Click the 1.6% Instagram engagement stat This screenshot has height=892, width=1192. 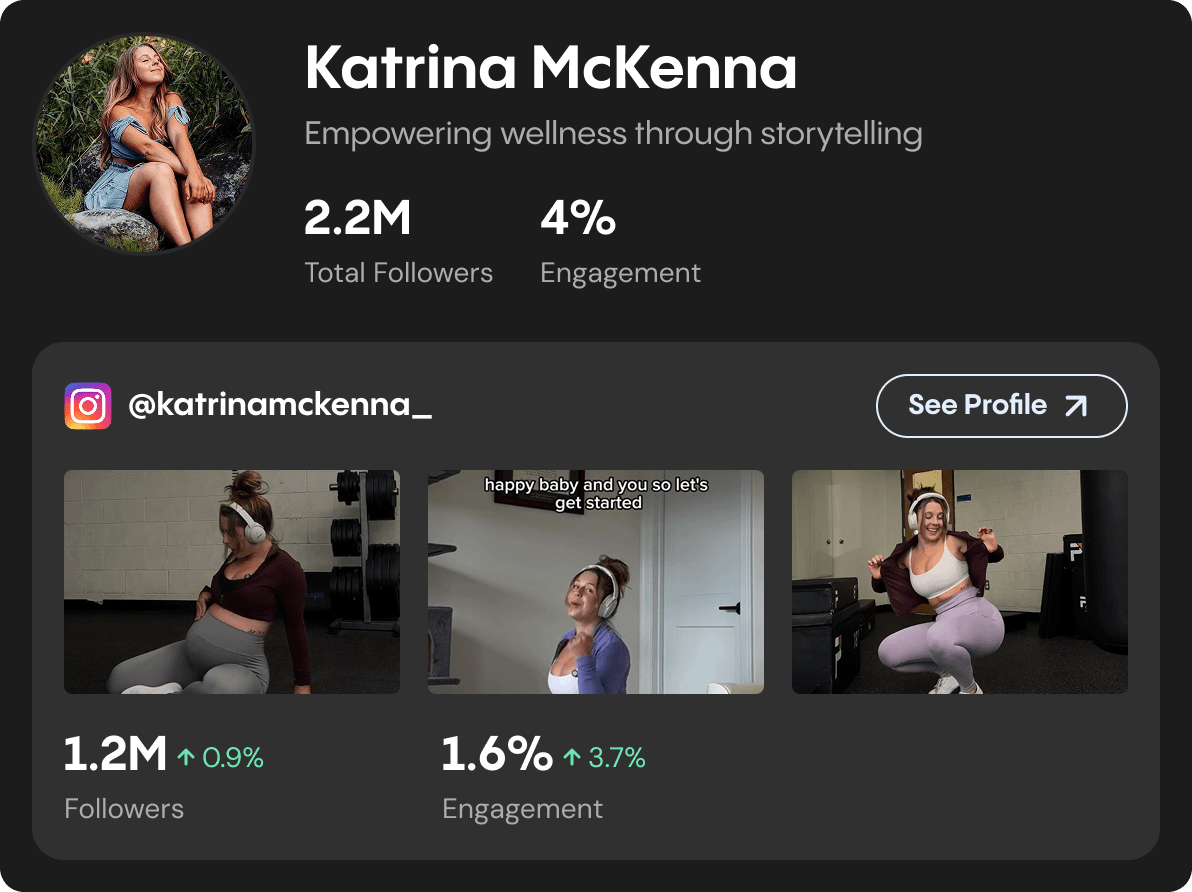496,754
